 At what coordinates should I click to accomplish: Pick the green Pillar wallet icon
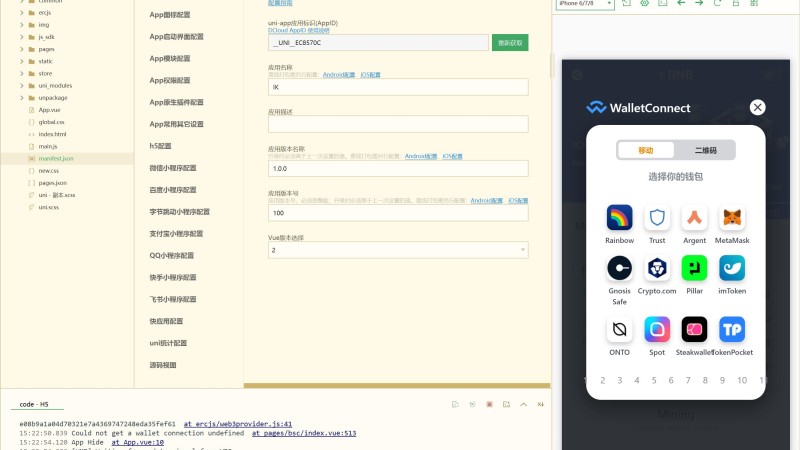[694, 268]
